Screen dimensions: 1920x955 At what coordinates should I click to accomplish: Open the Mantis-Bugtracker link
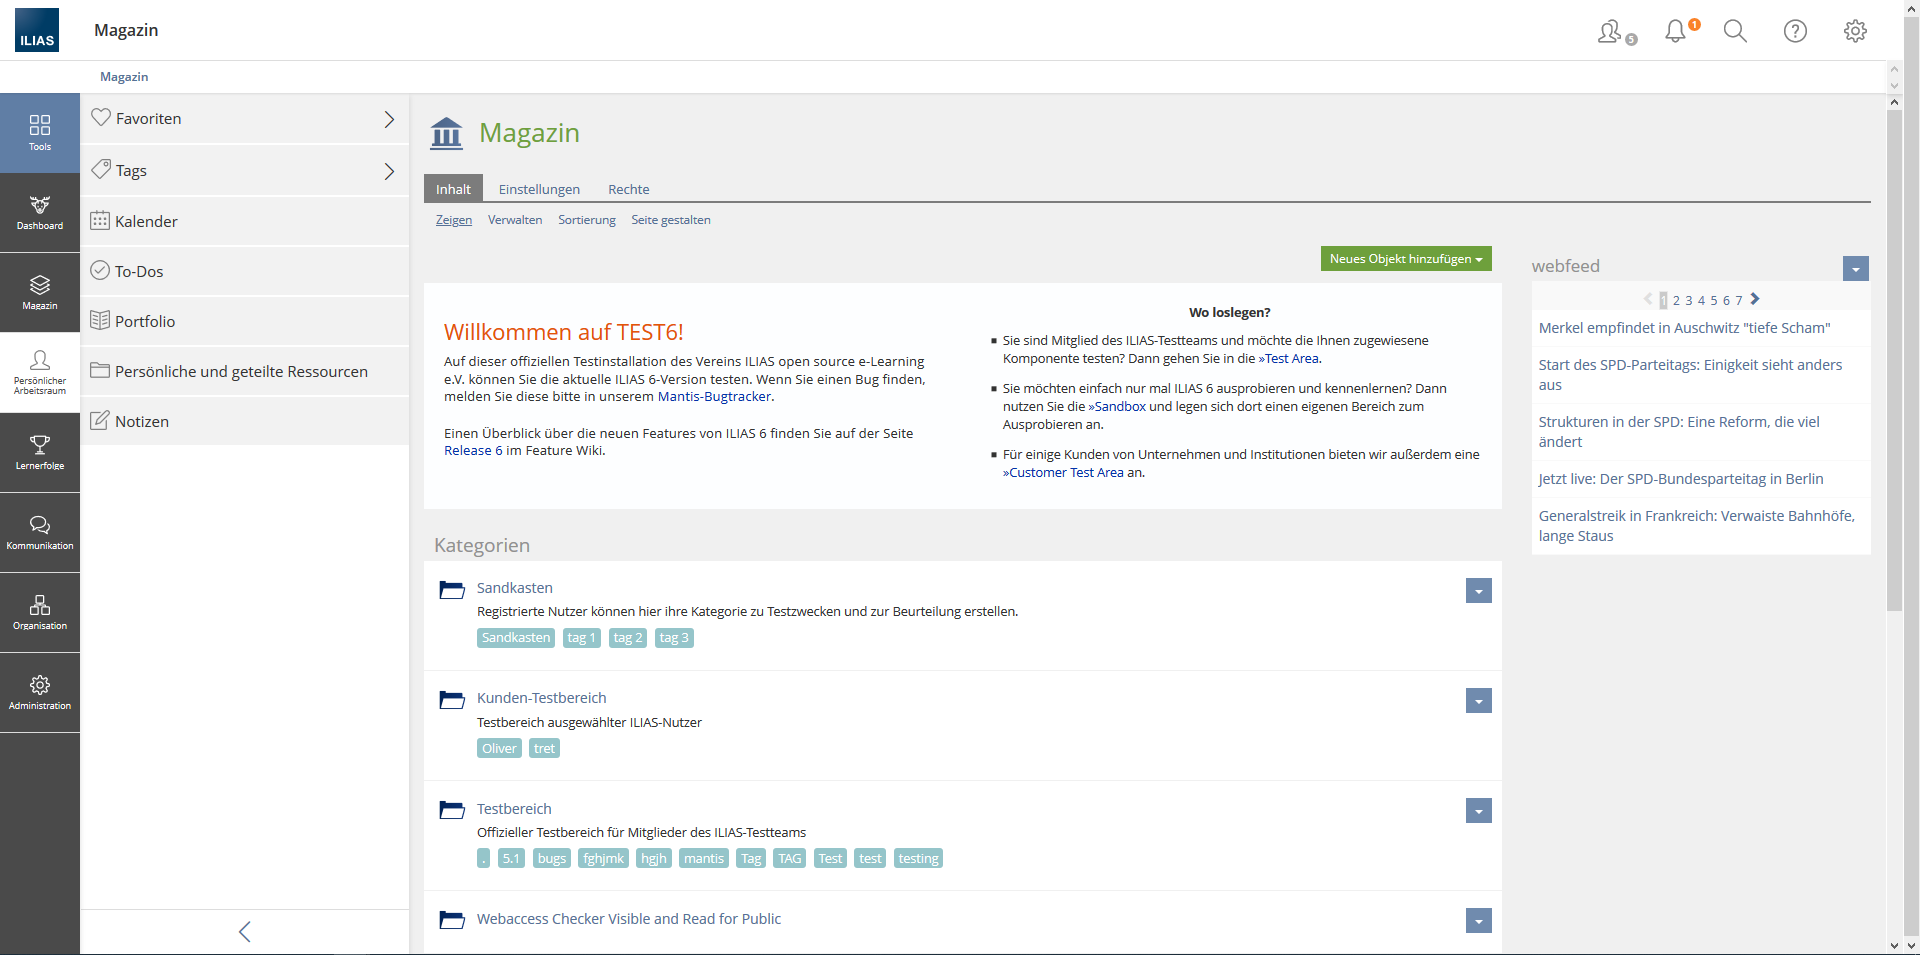[714, 397]
